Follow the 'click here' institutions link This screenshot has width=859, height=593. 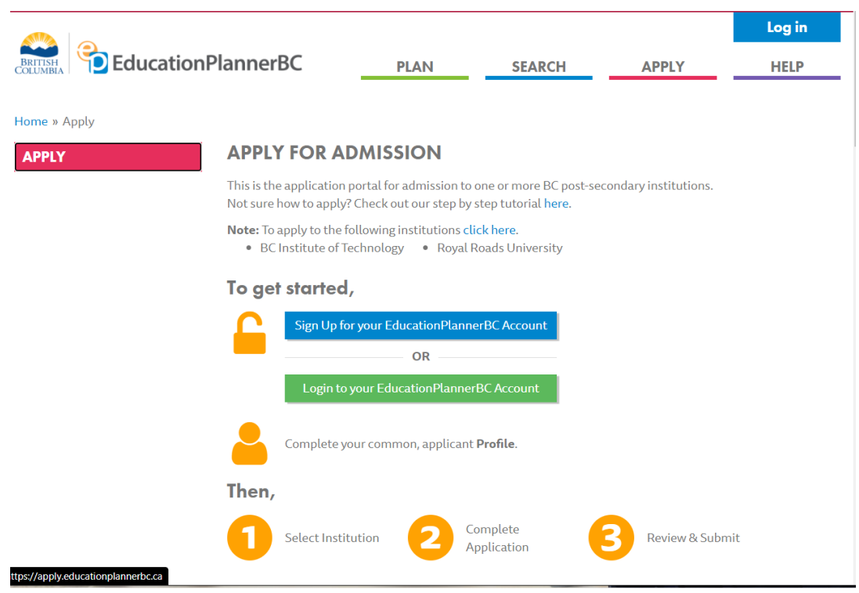(489, 230)
